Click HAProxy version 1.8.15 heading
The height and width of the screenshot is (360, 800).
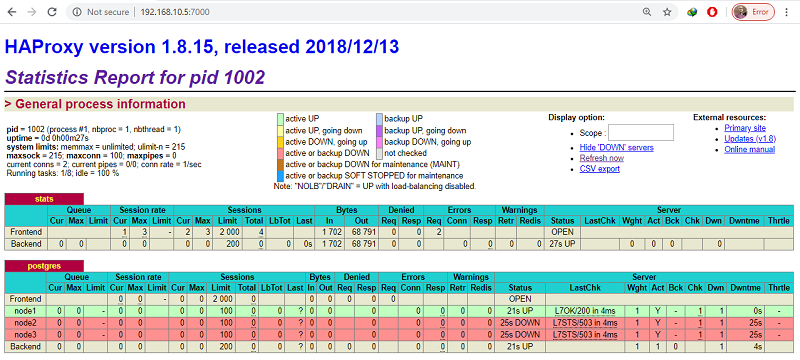pyautogui.click(x=202, y=47)
